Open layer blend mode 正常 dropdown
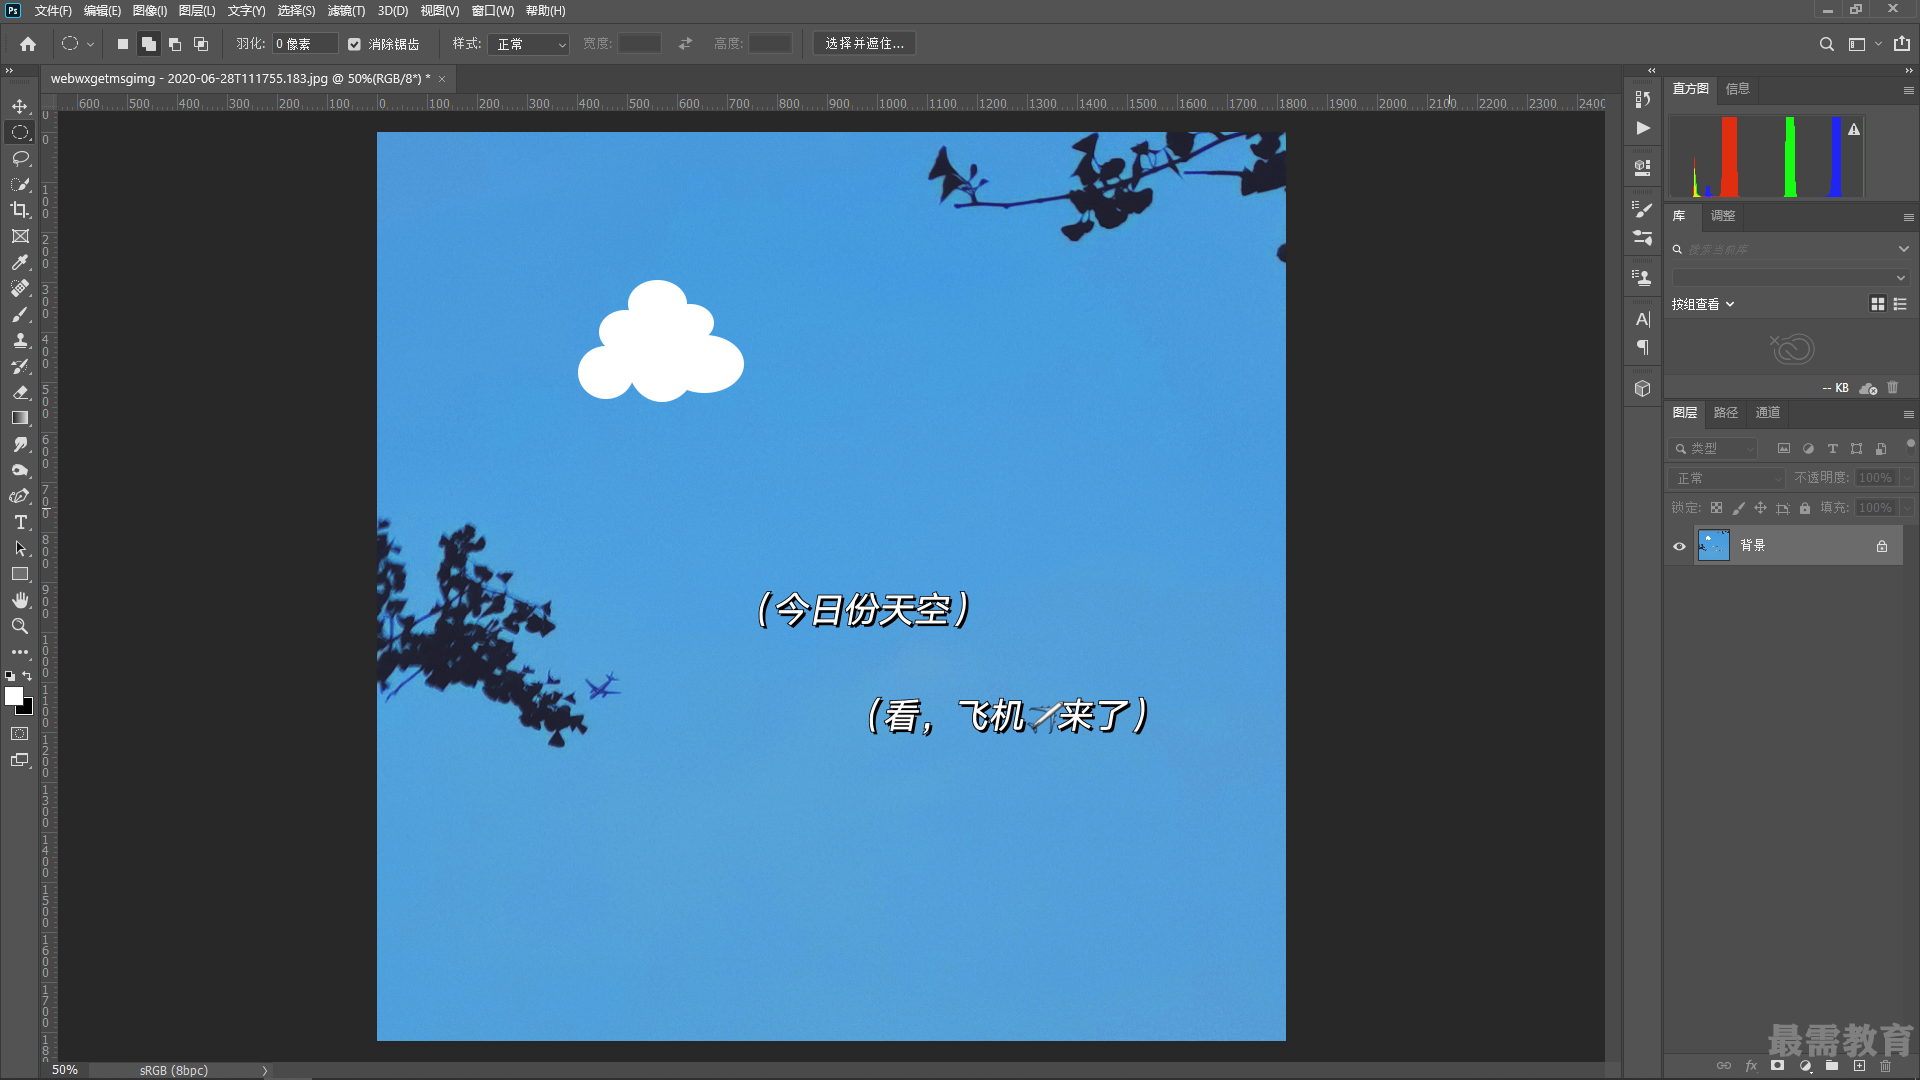The height and width of the screenshot is (1080, 1920). [x=1726, y=478]
